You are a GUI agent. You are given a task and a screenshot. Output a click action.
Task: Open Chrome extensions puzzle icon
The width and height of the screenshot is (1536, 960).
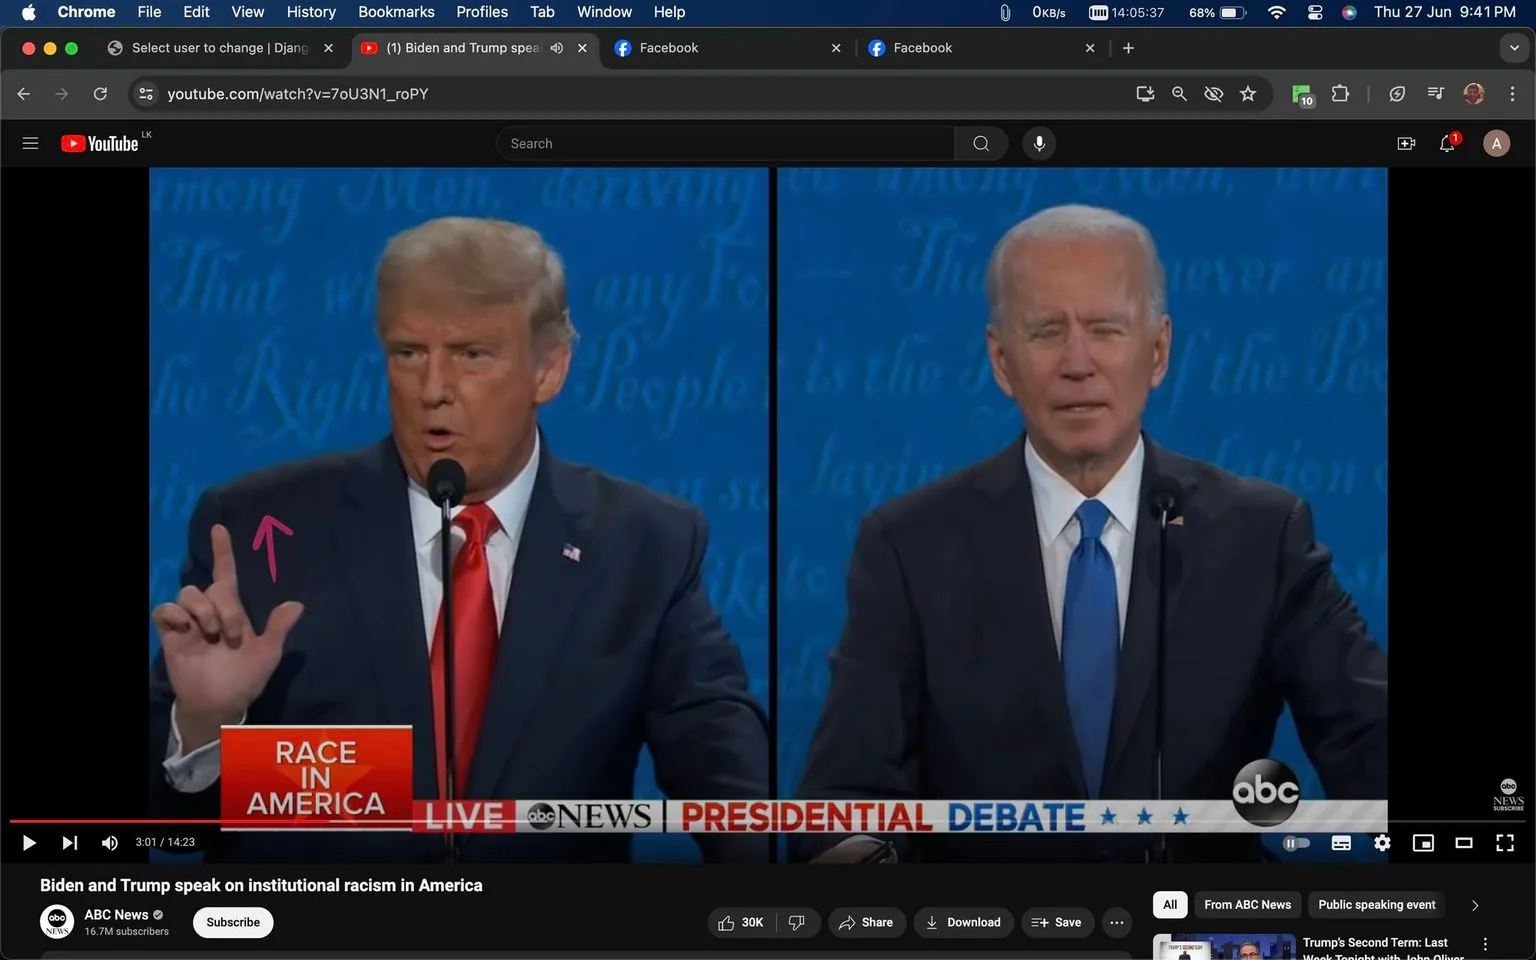coord(1340,93)
